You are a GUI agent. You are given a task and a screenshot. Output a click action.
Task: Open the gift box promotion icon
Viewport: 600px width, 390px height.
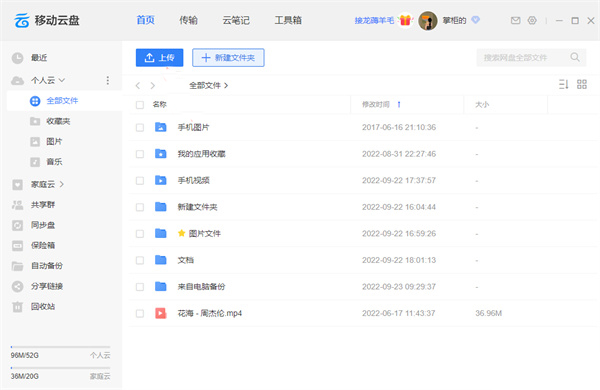(405, 20)
